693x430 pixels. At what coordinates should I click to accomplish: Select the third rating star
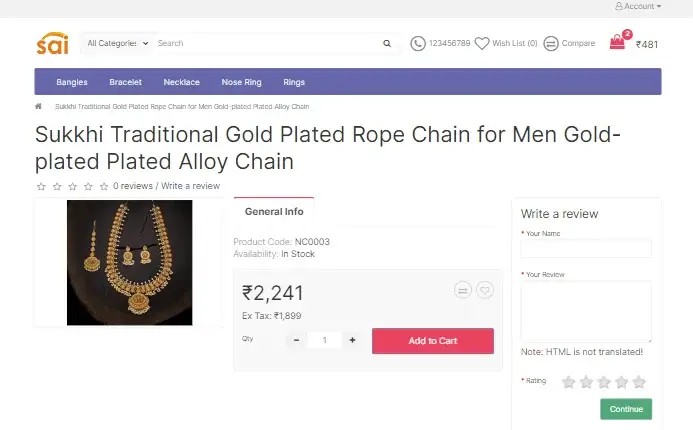tap(604, 382)
